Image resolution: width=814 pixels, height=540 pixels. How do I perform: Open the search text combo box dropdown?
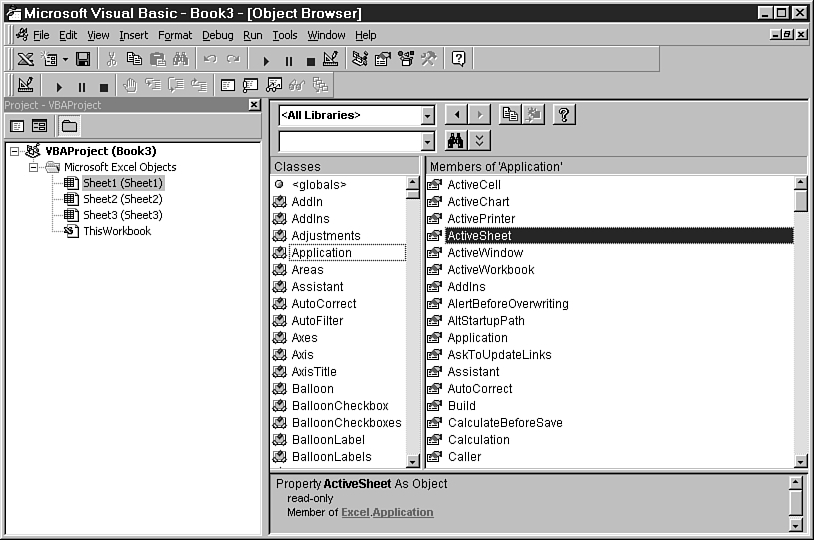click(x=428, y=142)
